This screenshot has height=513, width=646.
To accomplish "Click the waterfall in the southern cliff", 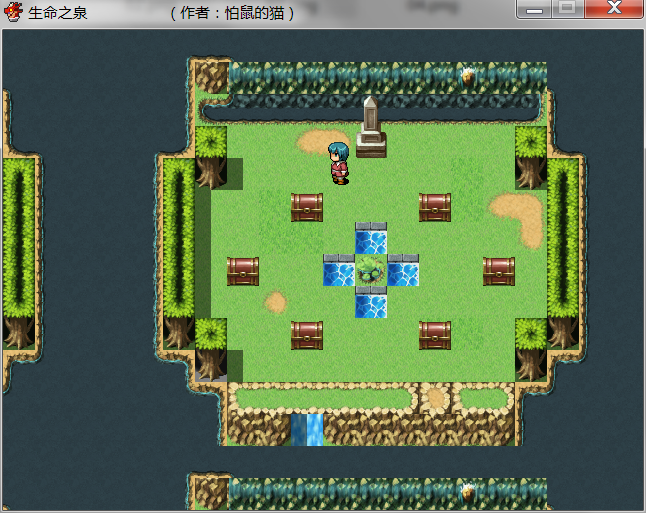I will click(x=307, y=430).
